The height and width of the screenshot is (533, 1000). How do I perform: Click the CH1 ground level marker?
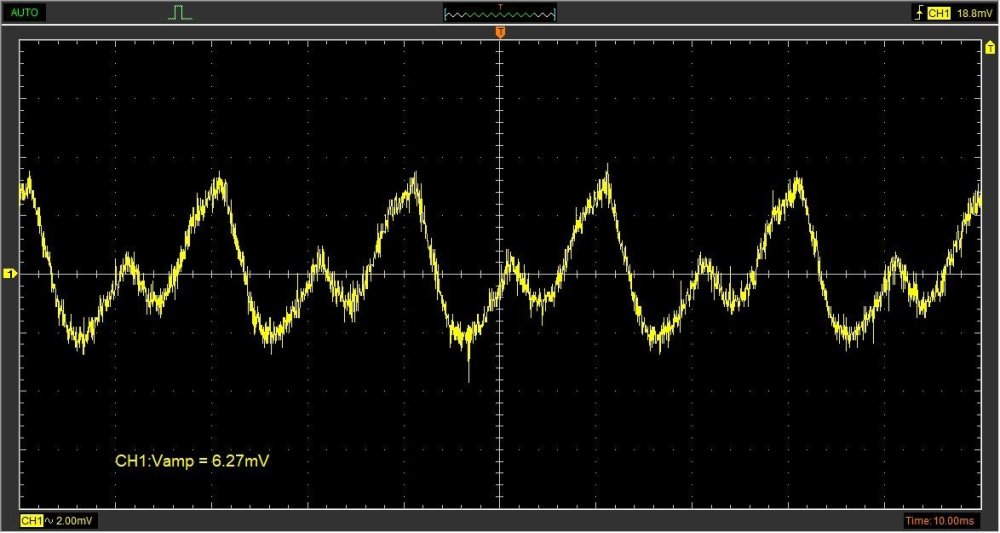click(11, 273)
